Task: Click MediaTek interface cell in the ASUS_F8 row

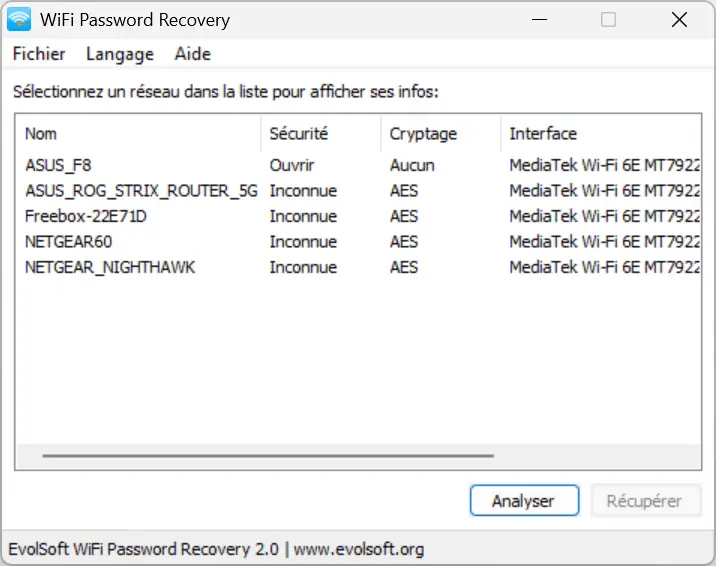Action: 605,165
